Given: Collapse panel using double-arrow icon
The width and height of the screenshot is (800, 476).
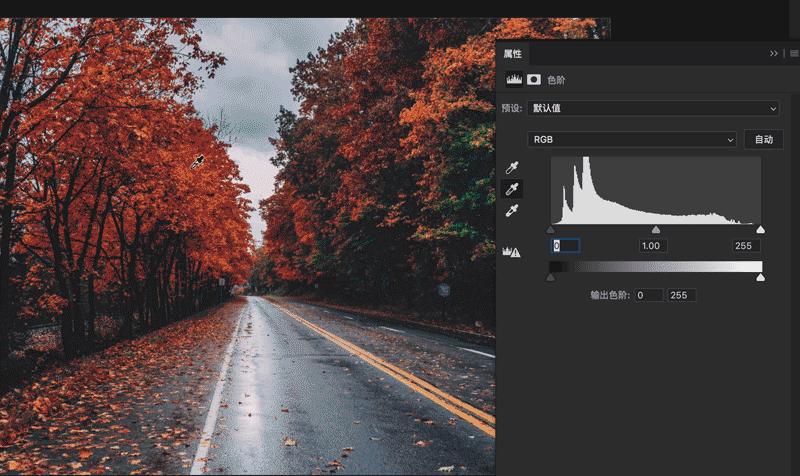Looking at the screenshot, I should [x=774, y=53].
